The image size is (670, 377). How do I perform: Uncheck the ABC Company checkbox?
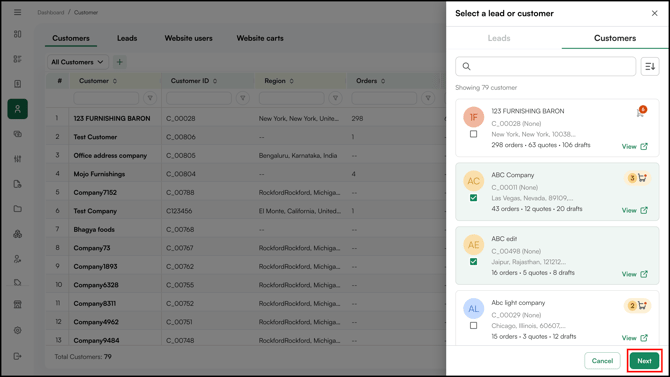pyautogui.click(x=473, y=198)
